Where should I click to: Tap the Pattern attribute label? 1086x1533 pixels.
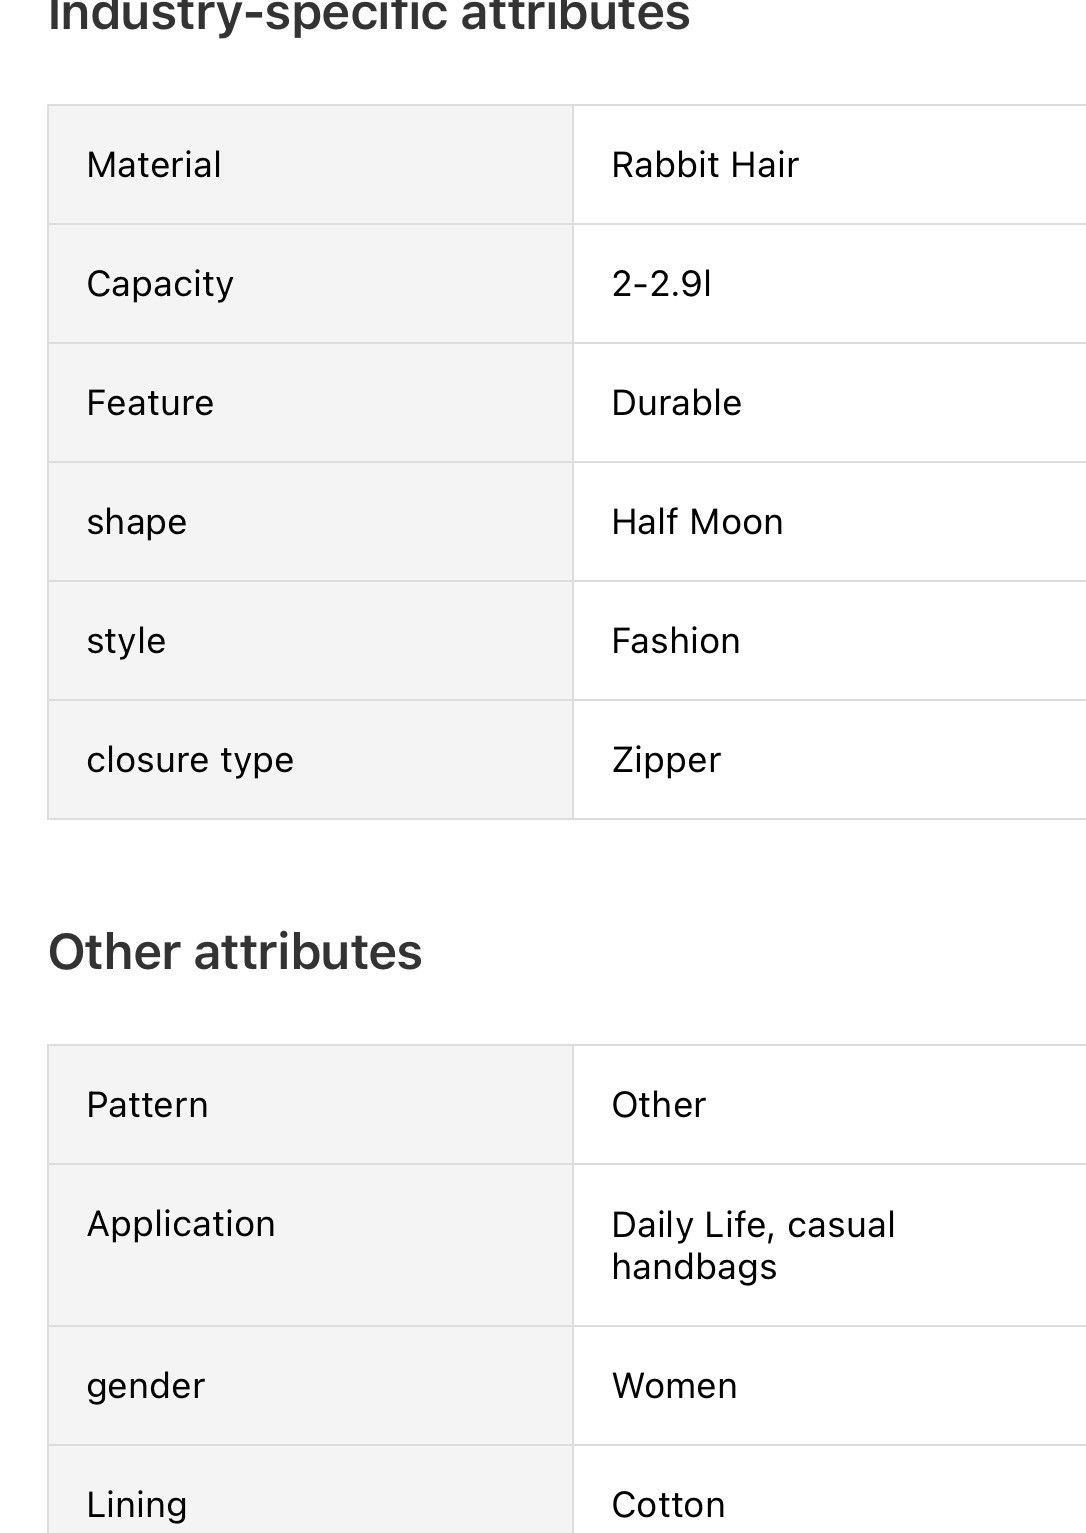pos(147,1105)
